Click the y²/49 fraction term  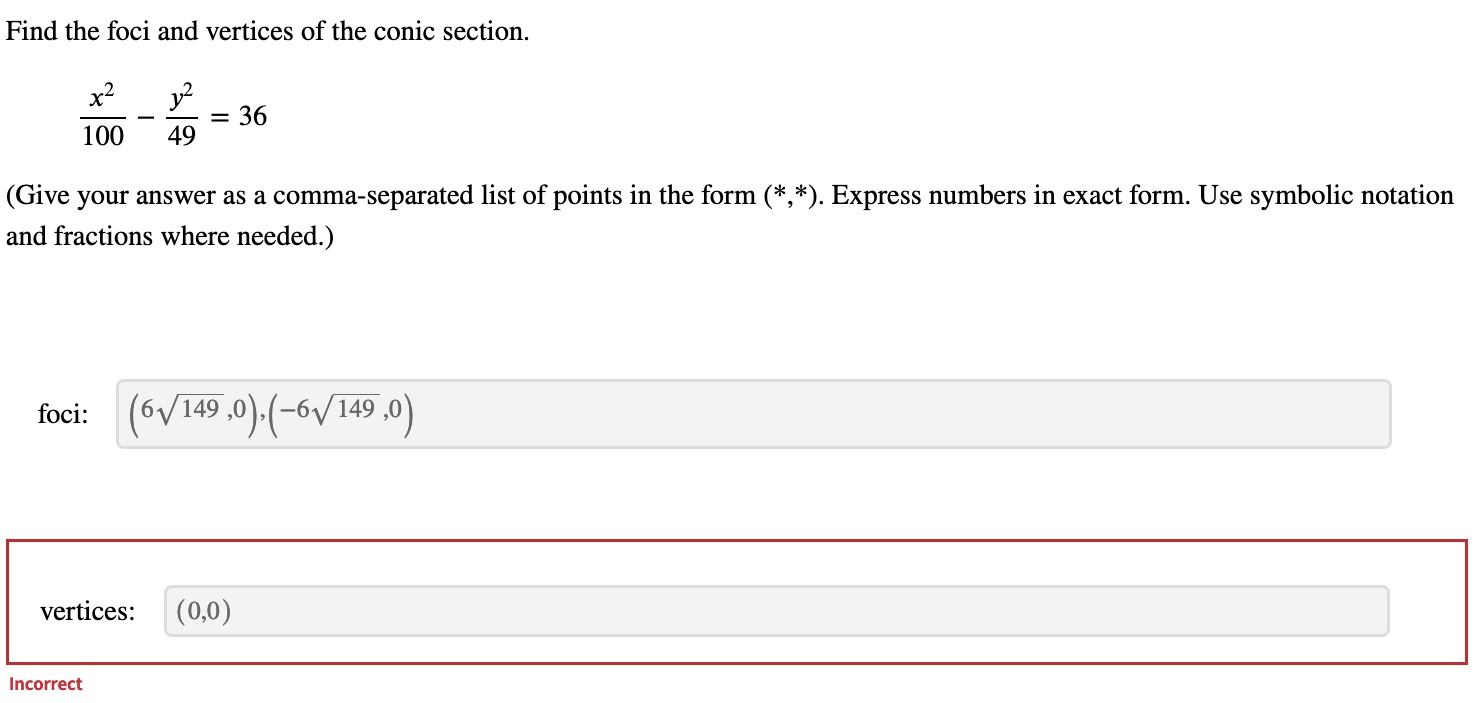[181, 114]
